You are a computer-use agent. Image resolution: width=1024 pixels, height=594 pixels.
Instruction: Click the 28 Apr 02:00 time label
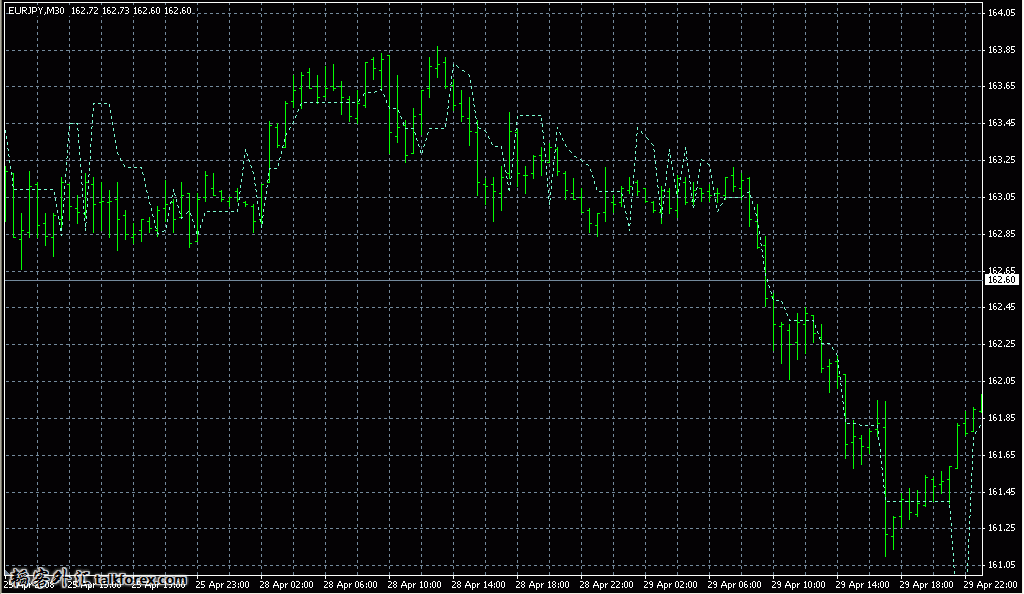pos(287,585)
